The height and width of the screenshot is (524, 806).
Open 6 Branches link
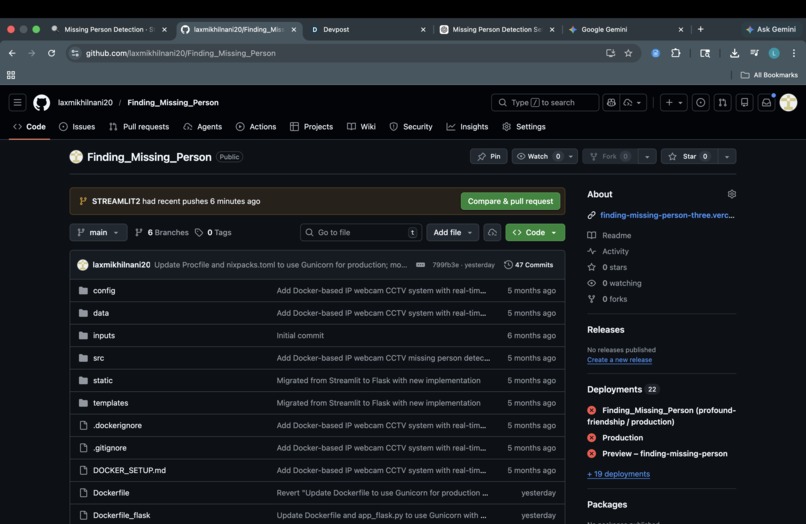point(162,232)
